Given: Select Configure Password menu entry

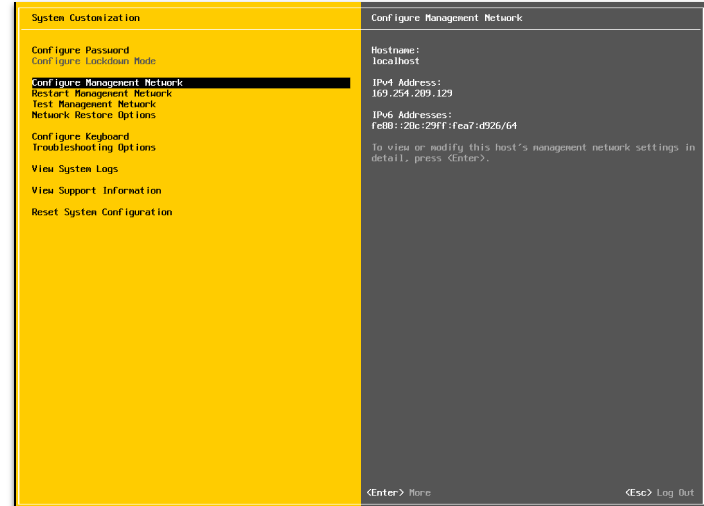Looking at the screenshot, I should pos(80,50).
